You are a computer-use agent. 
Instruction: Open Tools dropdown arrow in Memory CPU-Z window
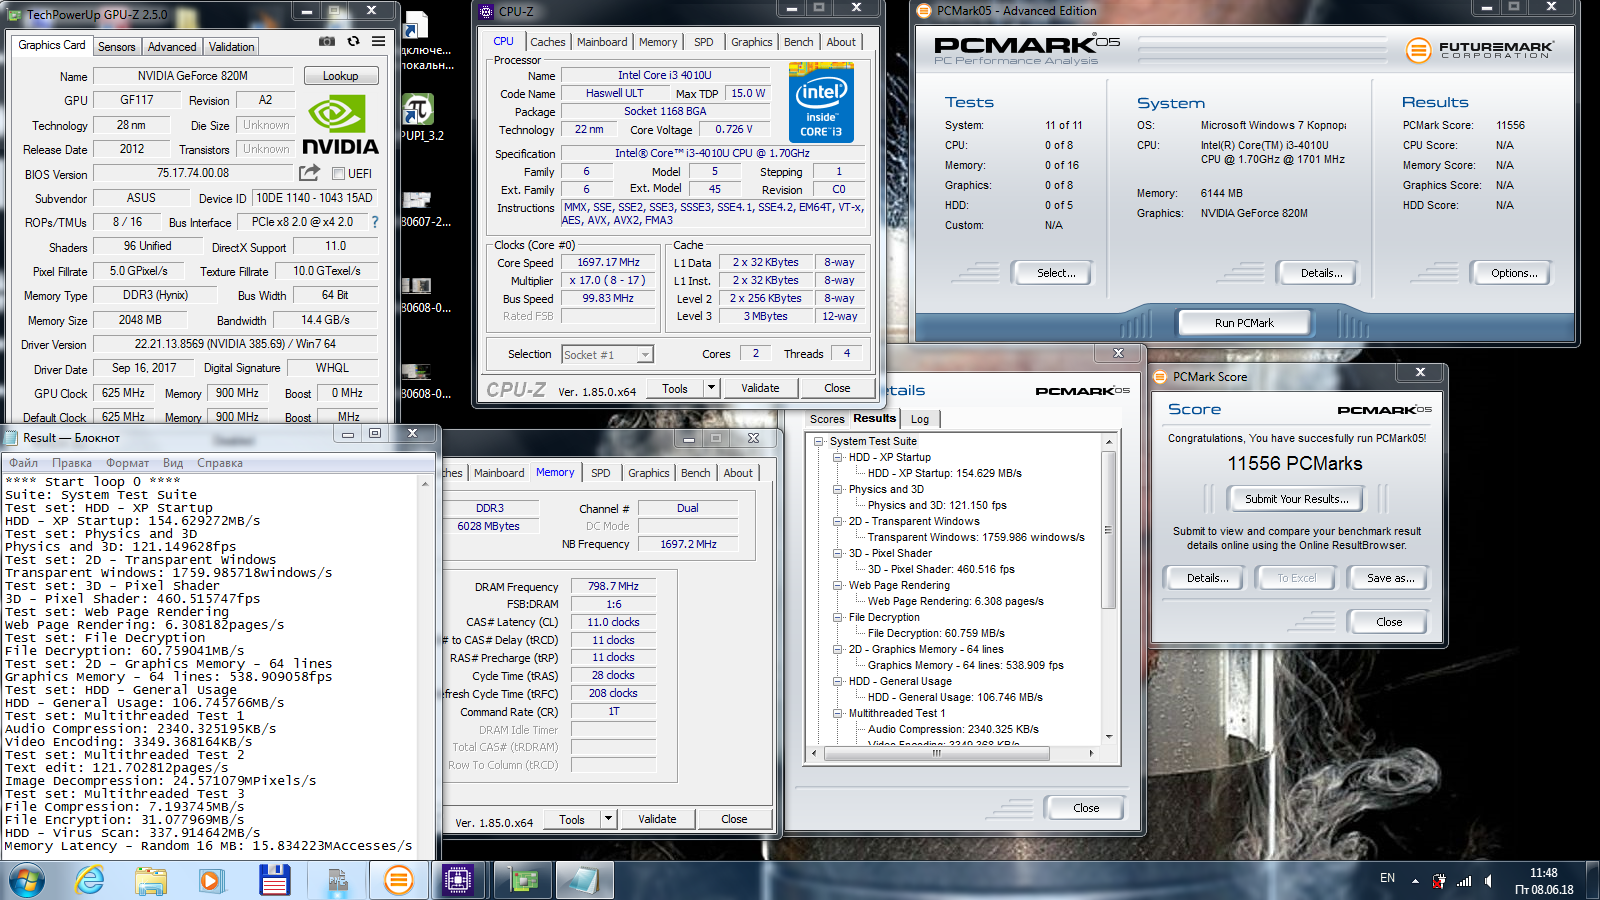608,819
